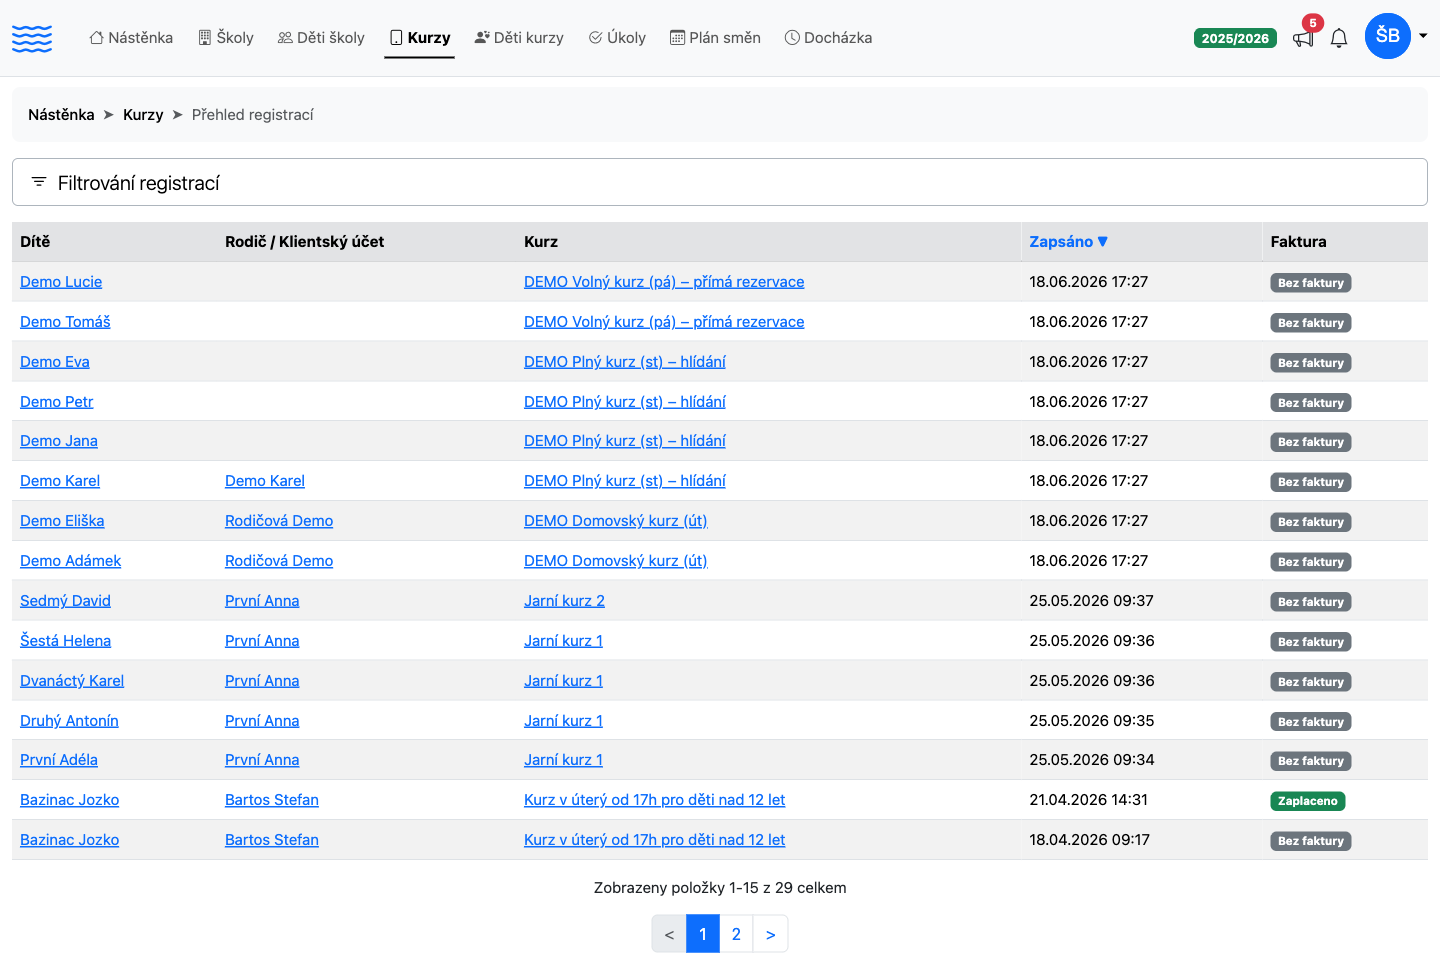Select the Kurzy menu item
The image size is (1440, 969).
click(420, 38)
